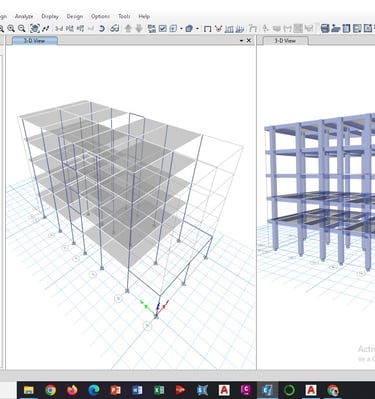The height and width of the screenshot is (399, 375).
Task: Switch to the right 3-D View tab
Action: tap(285, 41)
